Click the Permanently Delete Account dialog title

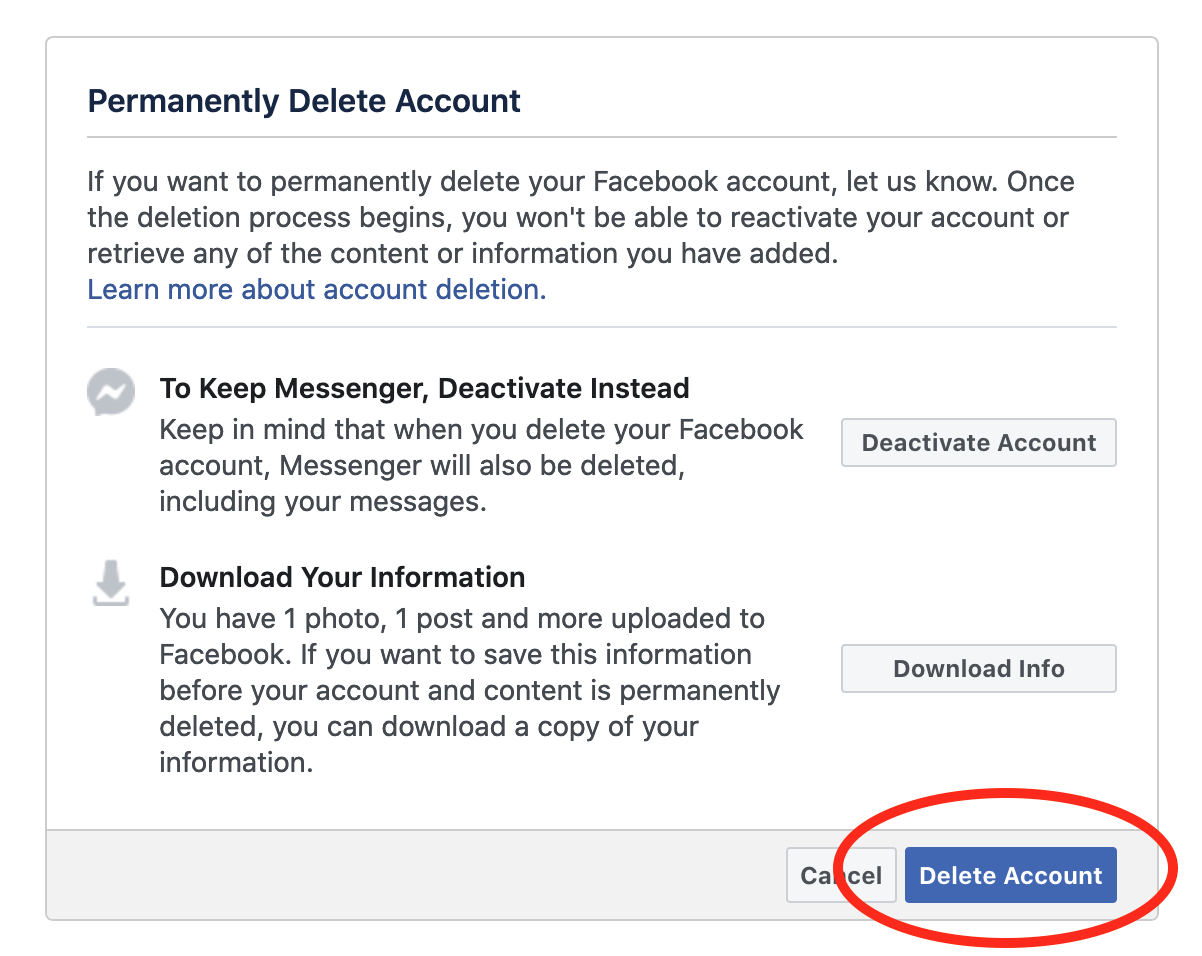coord(305,101)
